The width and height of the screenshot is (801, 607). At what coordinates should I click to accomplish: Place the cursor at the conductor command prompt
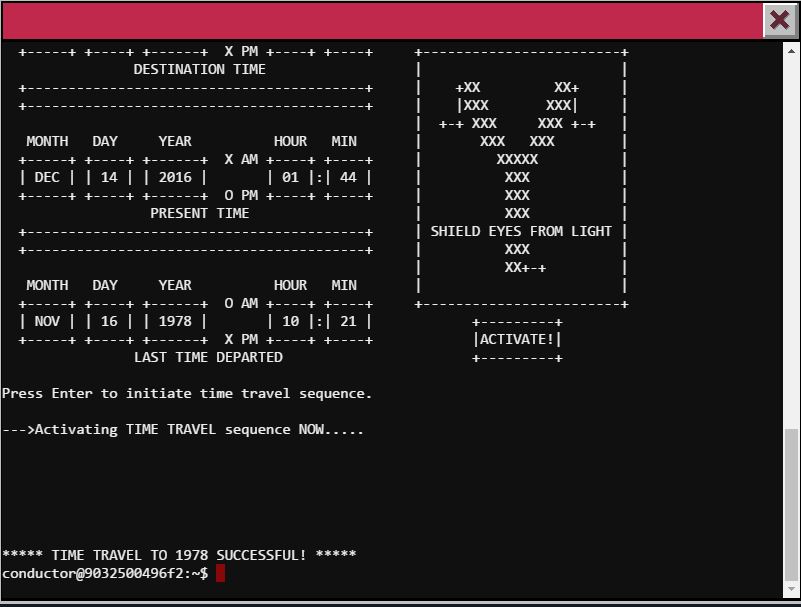pyautogui.click(x=220, y=573)
